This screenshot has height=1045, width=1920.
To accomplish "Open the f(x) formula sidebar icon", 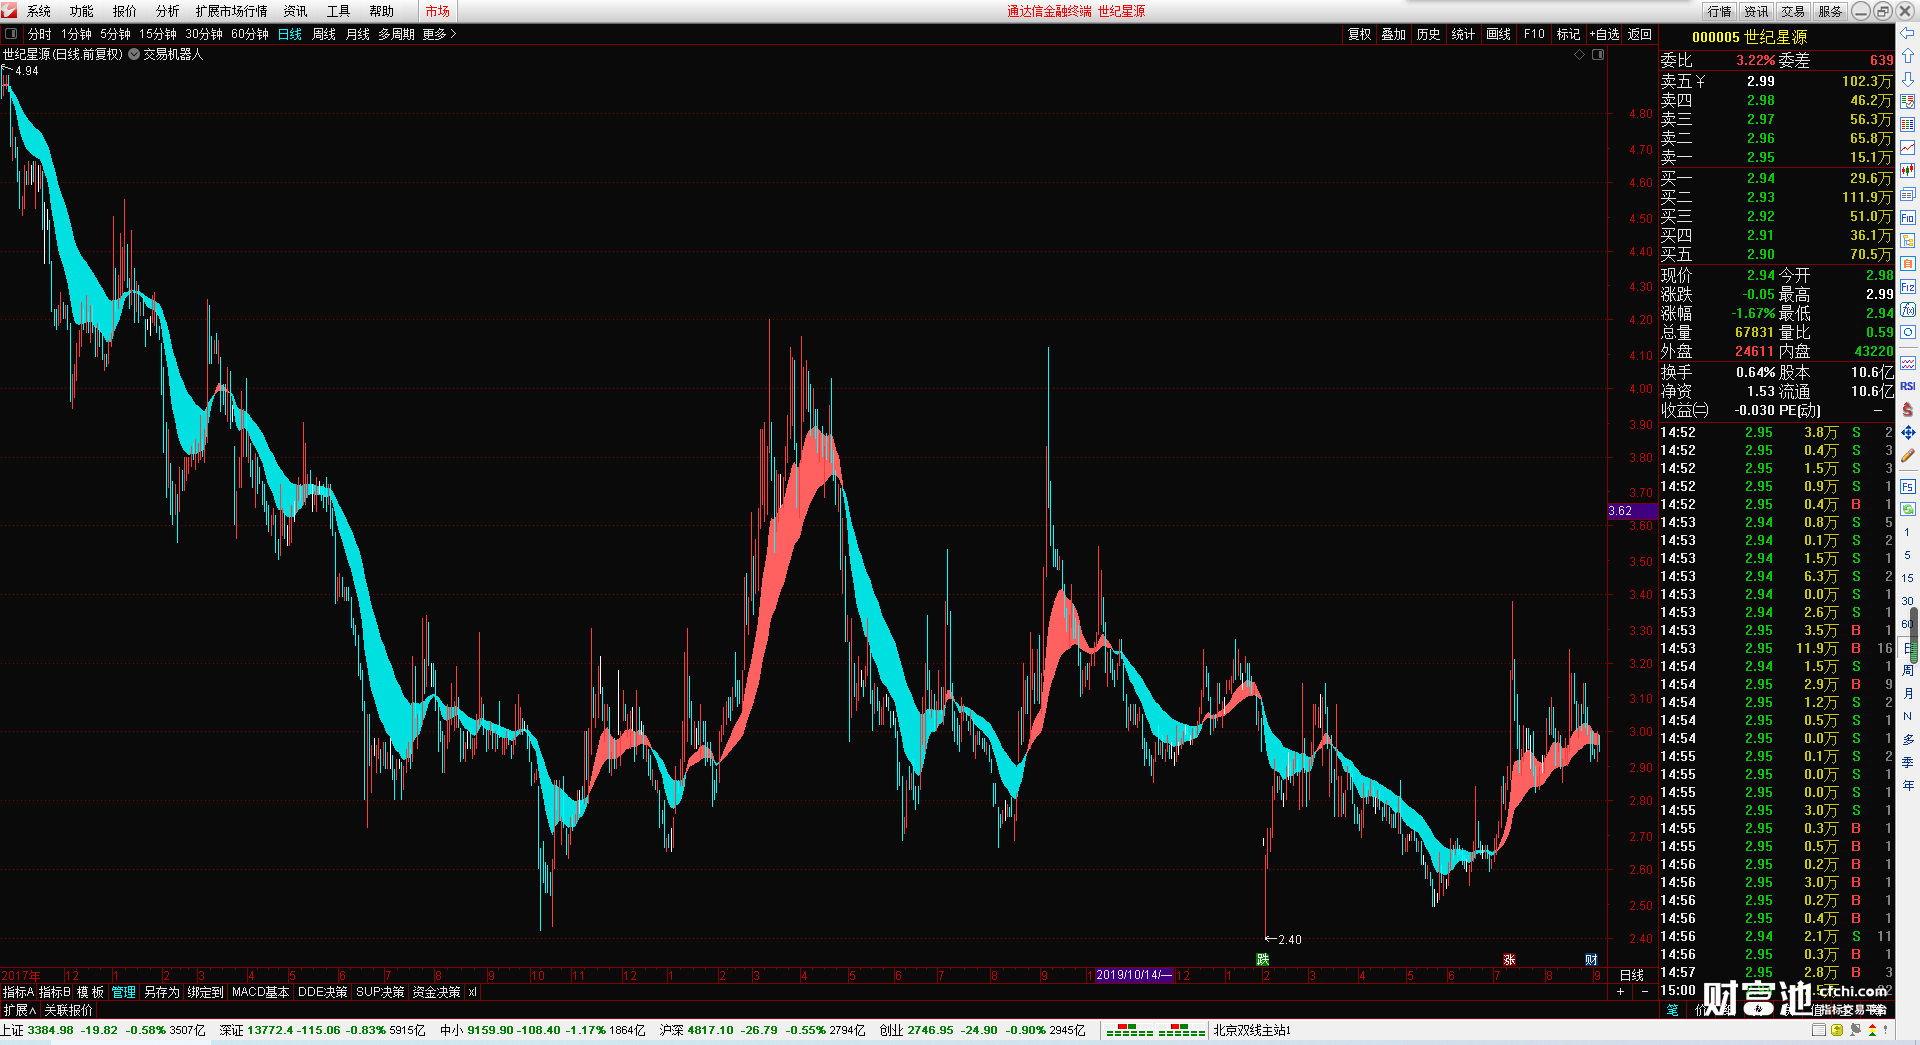I will tap(1907, 310).
